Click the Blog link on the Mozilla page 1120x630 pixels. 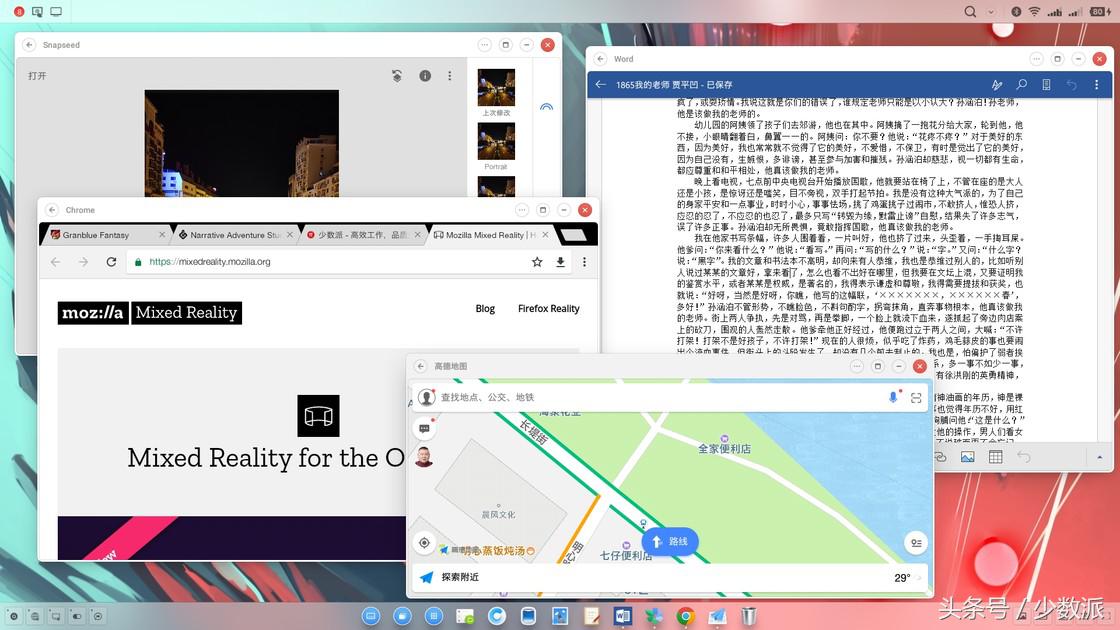pos(486,308)
